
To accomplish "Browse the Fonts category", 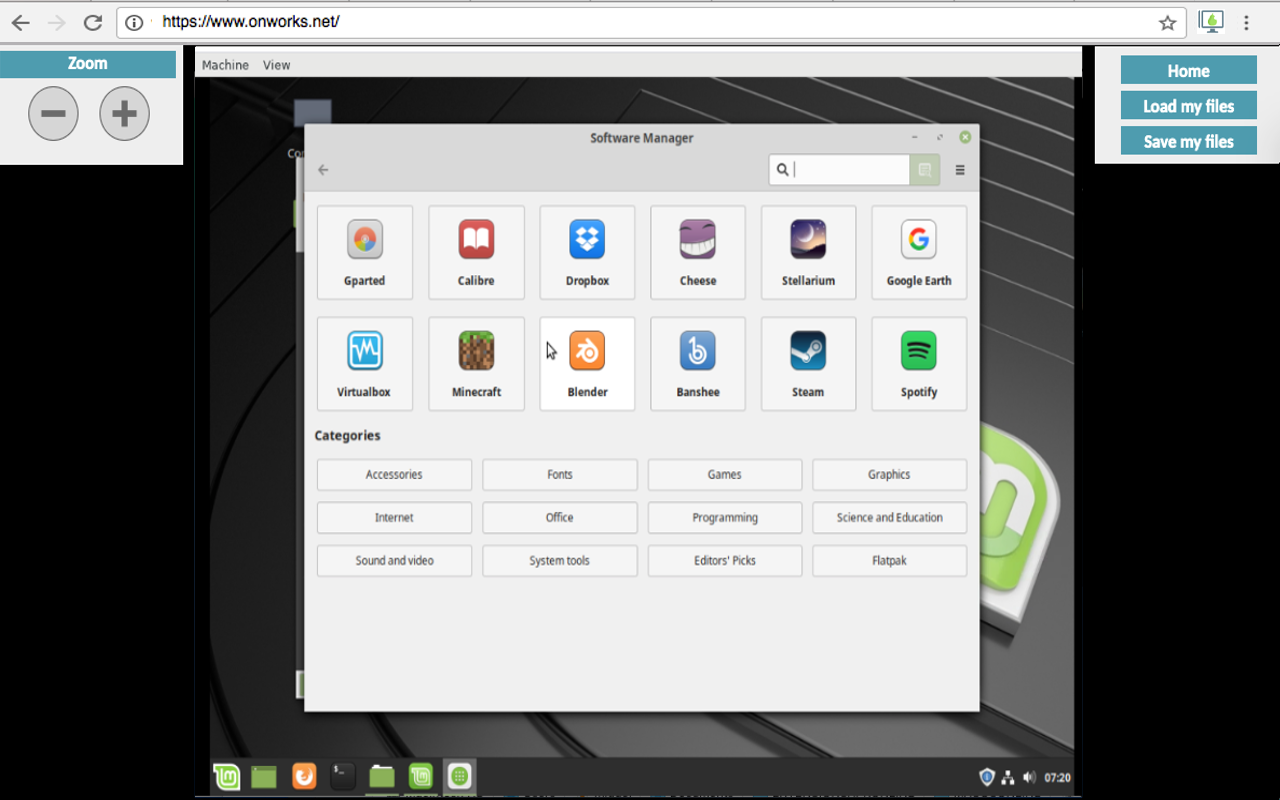I will click(560, 475).
